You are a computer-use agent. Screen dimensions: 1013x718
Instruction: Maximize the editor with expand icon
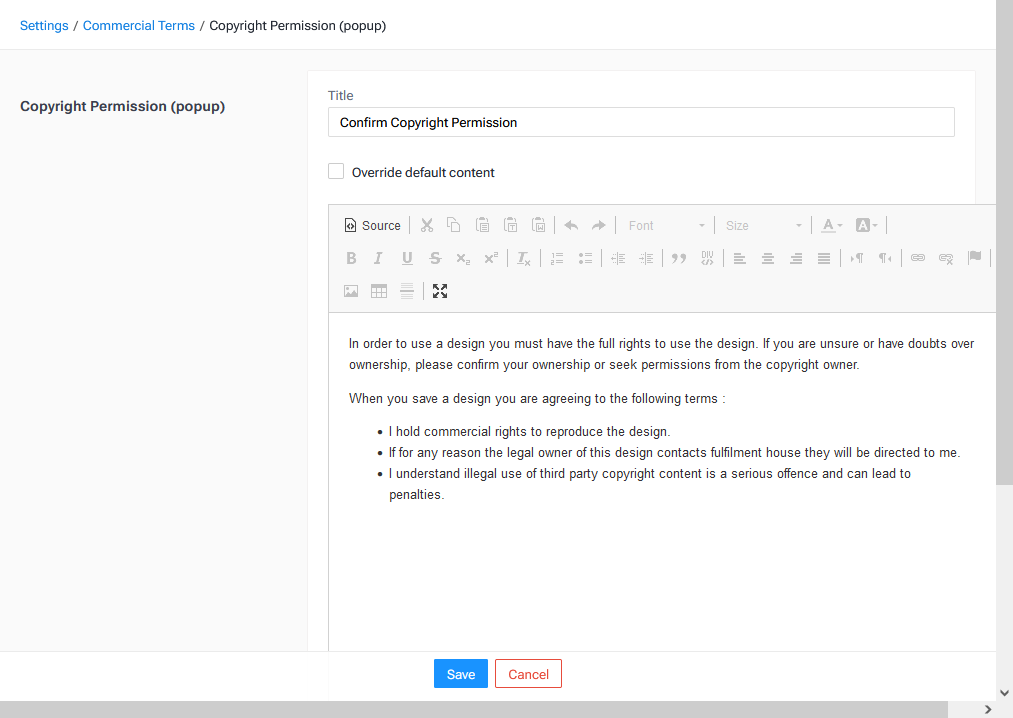pyautogui.click(x=440, y=291)
